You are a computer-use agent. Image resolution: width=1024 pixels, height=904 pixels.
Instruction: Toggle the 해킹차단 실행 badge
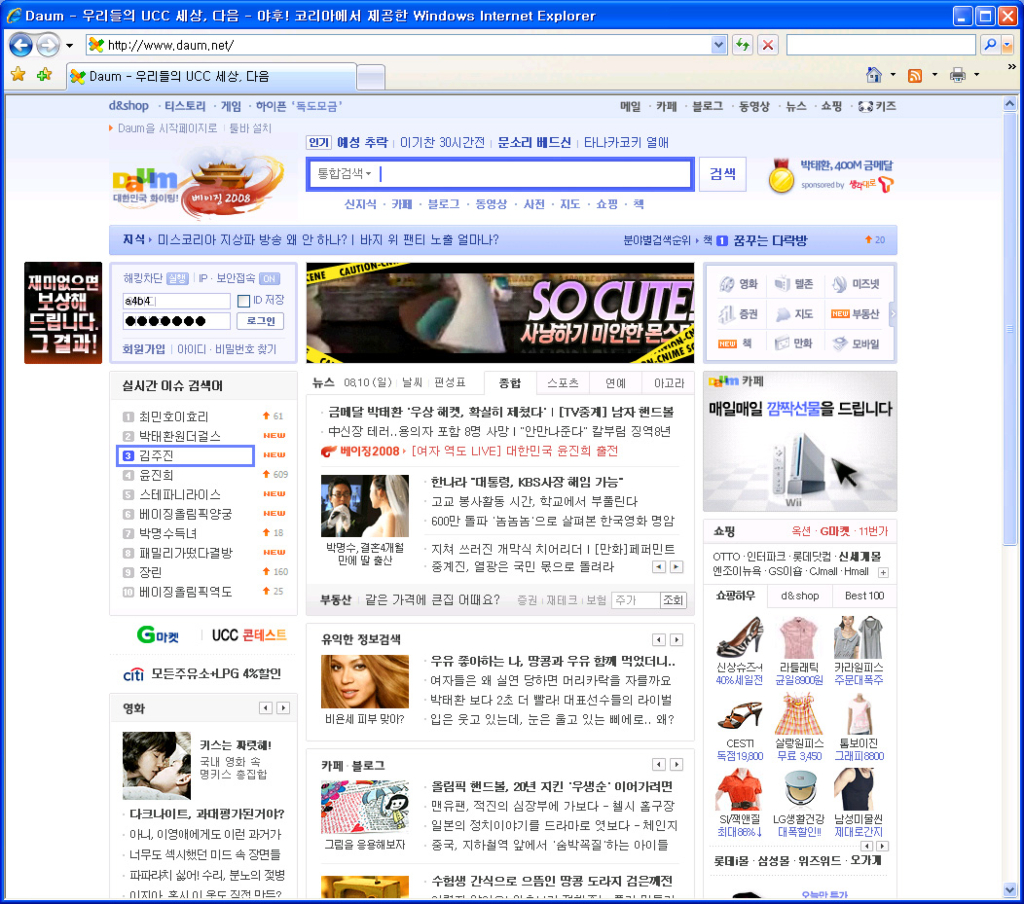point(177,278)
